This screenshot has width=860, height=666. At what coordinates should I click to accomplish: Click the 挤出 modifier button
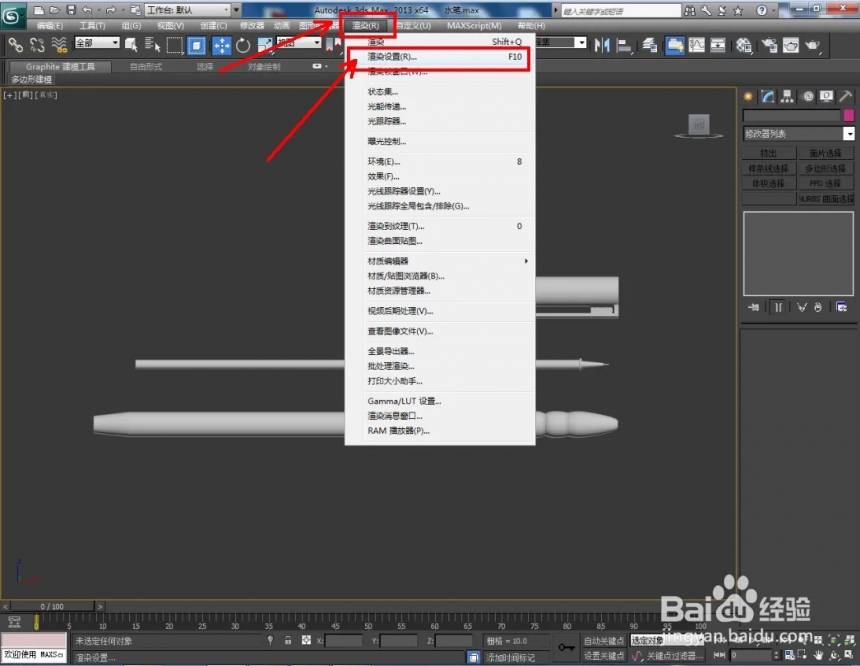tap(768, 153)
